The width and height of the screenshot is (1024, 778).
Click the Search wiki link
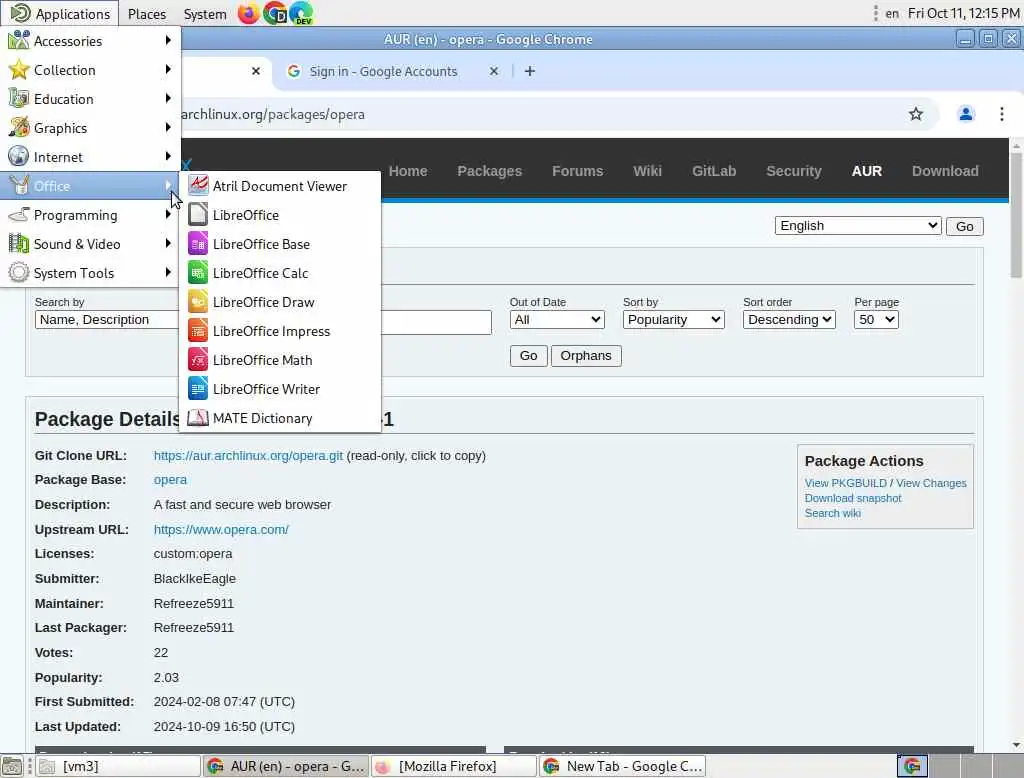click(x=833, y=513)
